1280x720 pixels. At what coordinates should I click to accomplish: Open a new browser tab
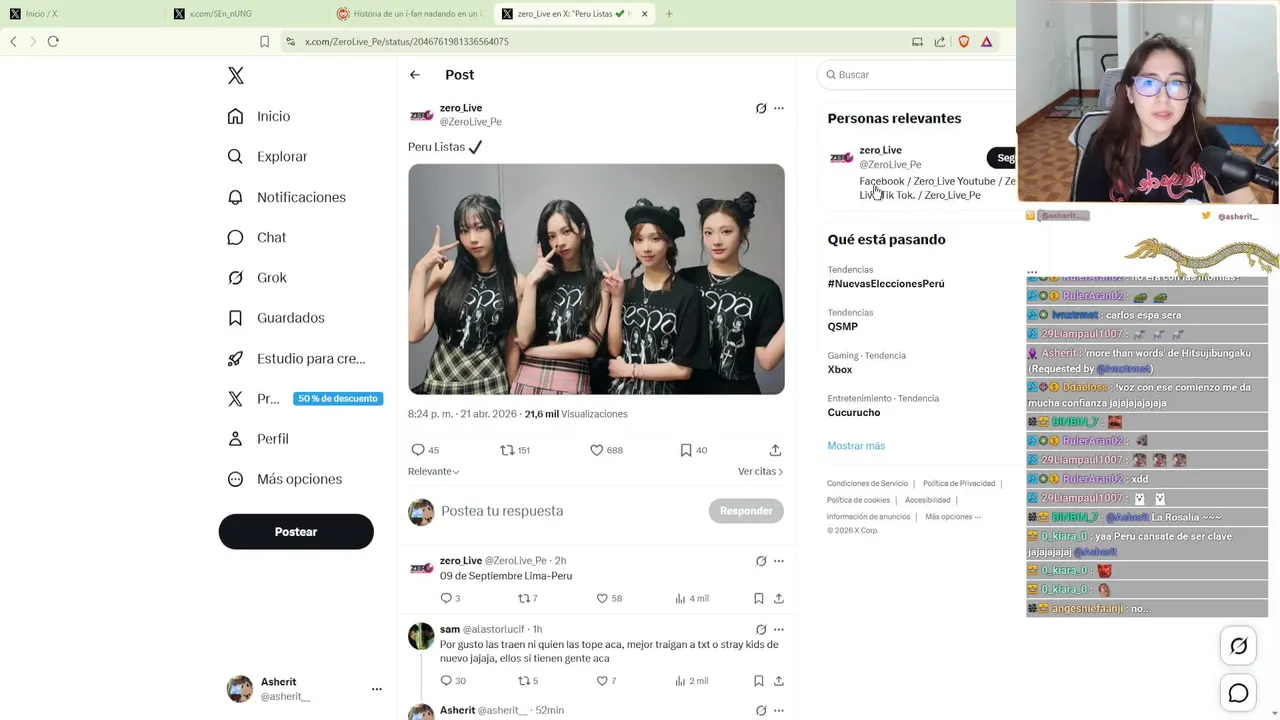pyautogui.click(x=669, y=14)
